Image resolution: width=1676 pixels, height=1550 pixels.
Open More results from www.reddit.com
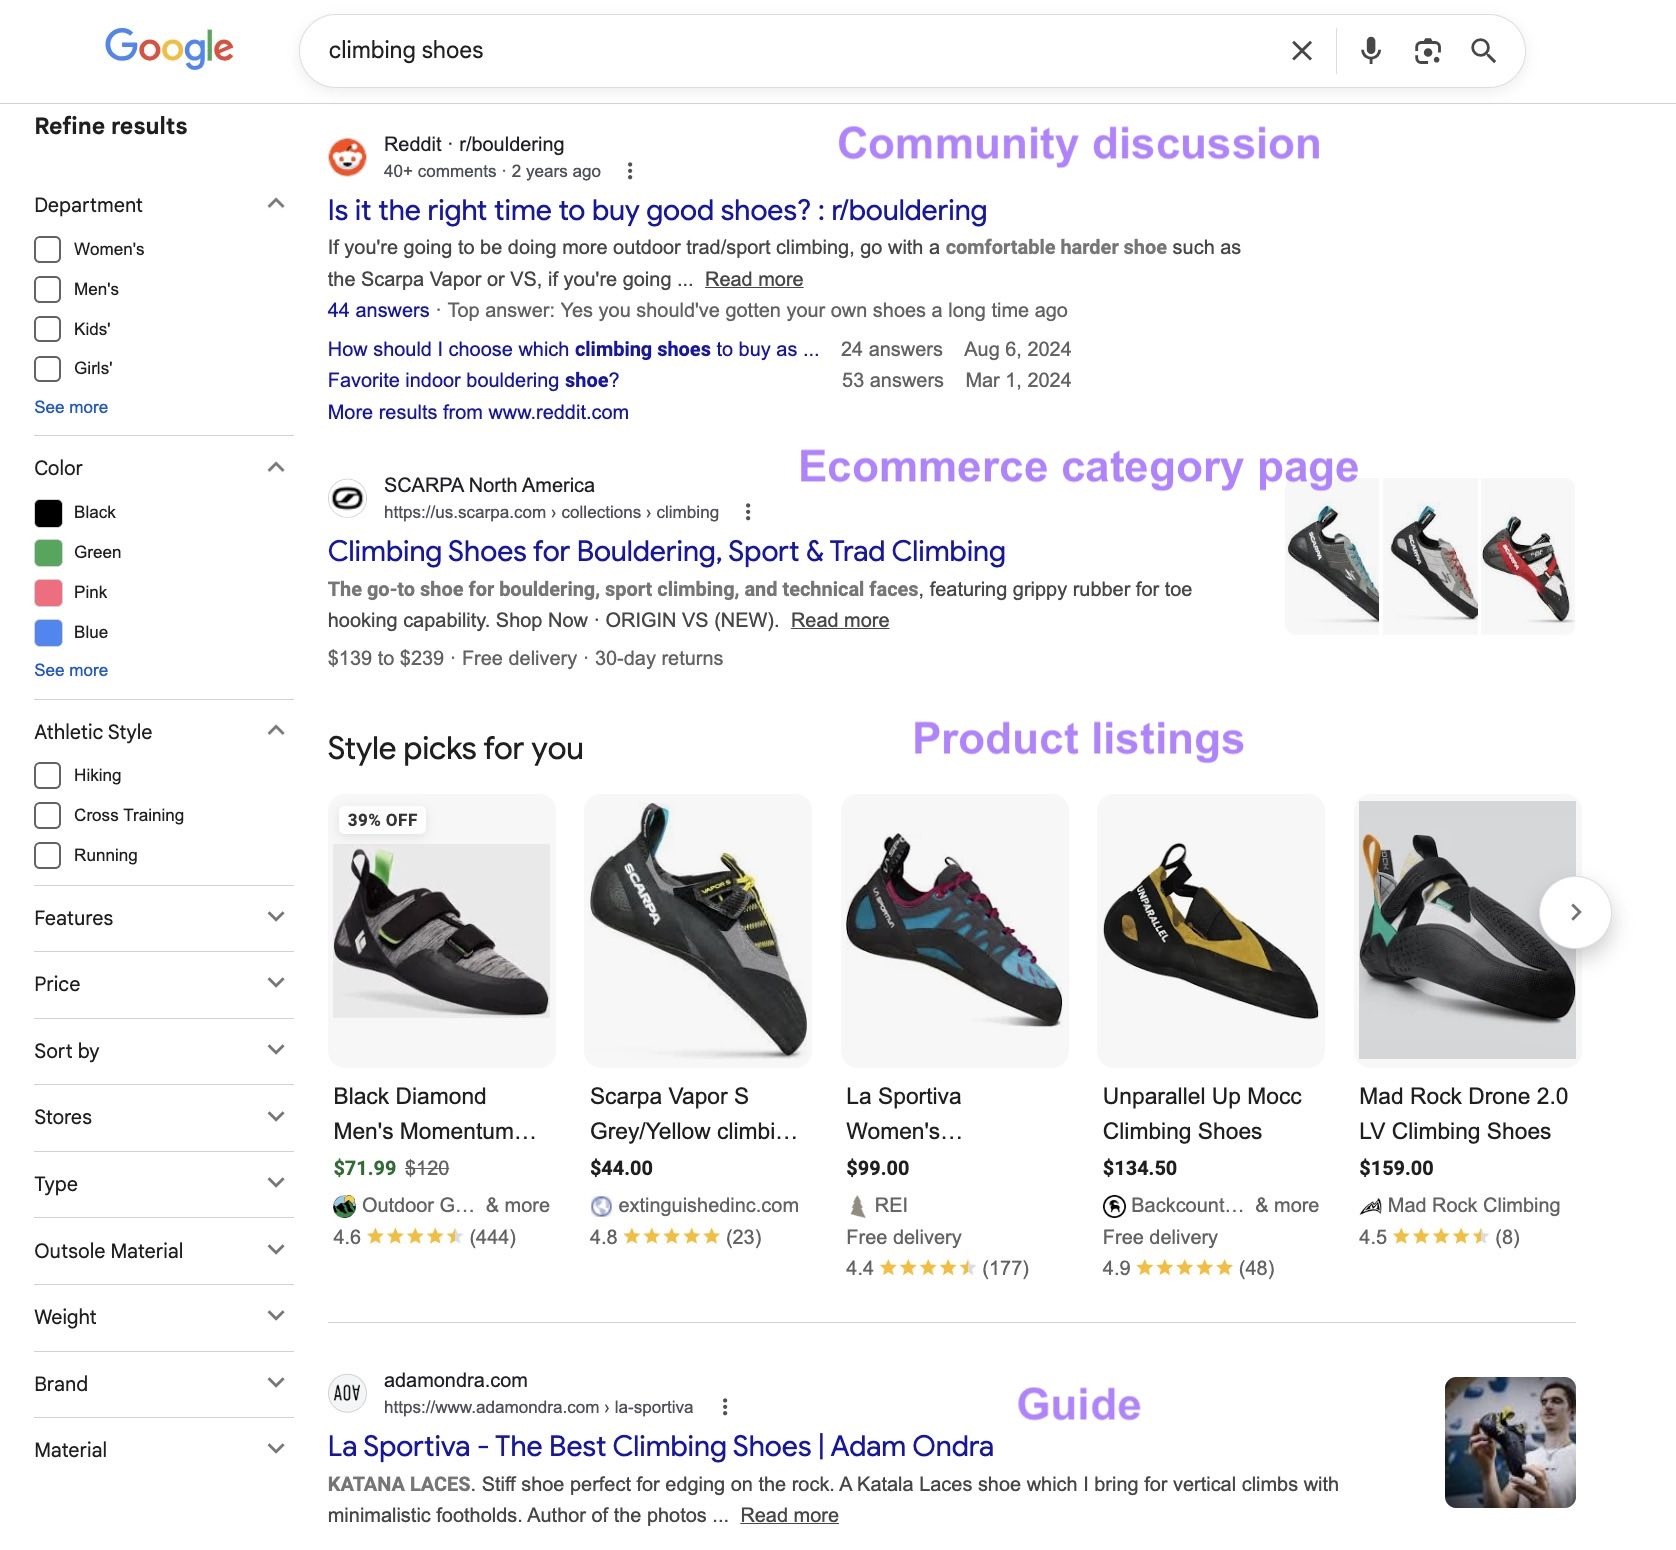click(477, 411)
